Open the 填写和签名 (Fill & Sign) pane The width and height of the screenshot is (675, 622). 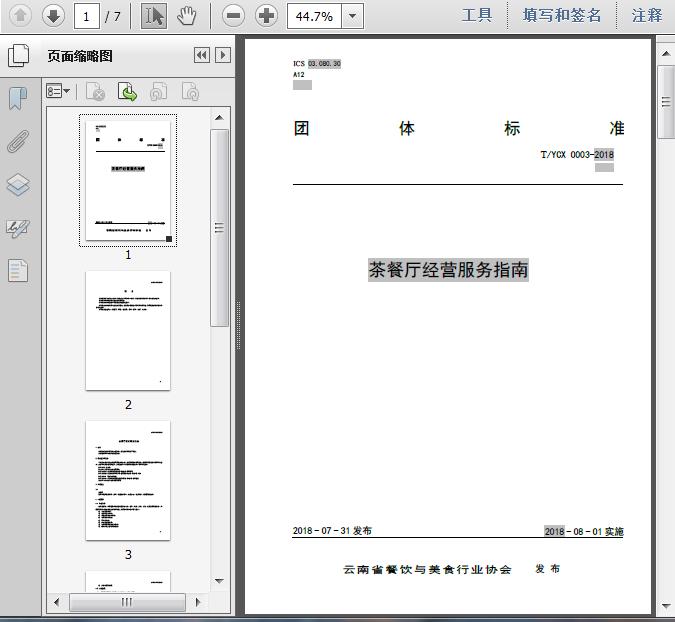coord(562,15)
